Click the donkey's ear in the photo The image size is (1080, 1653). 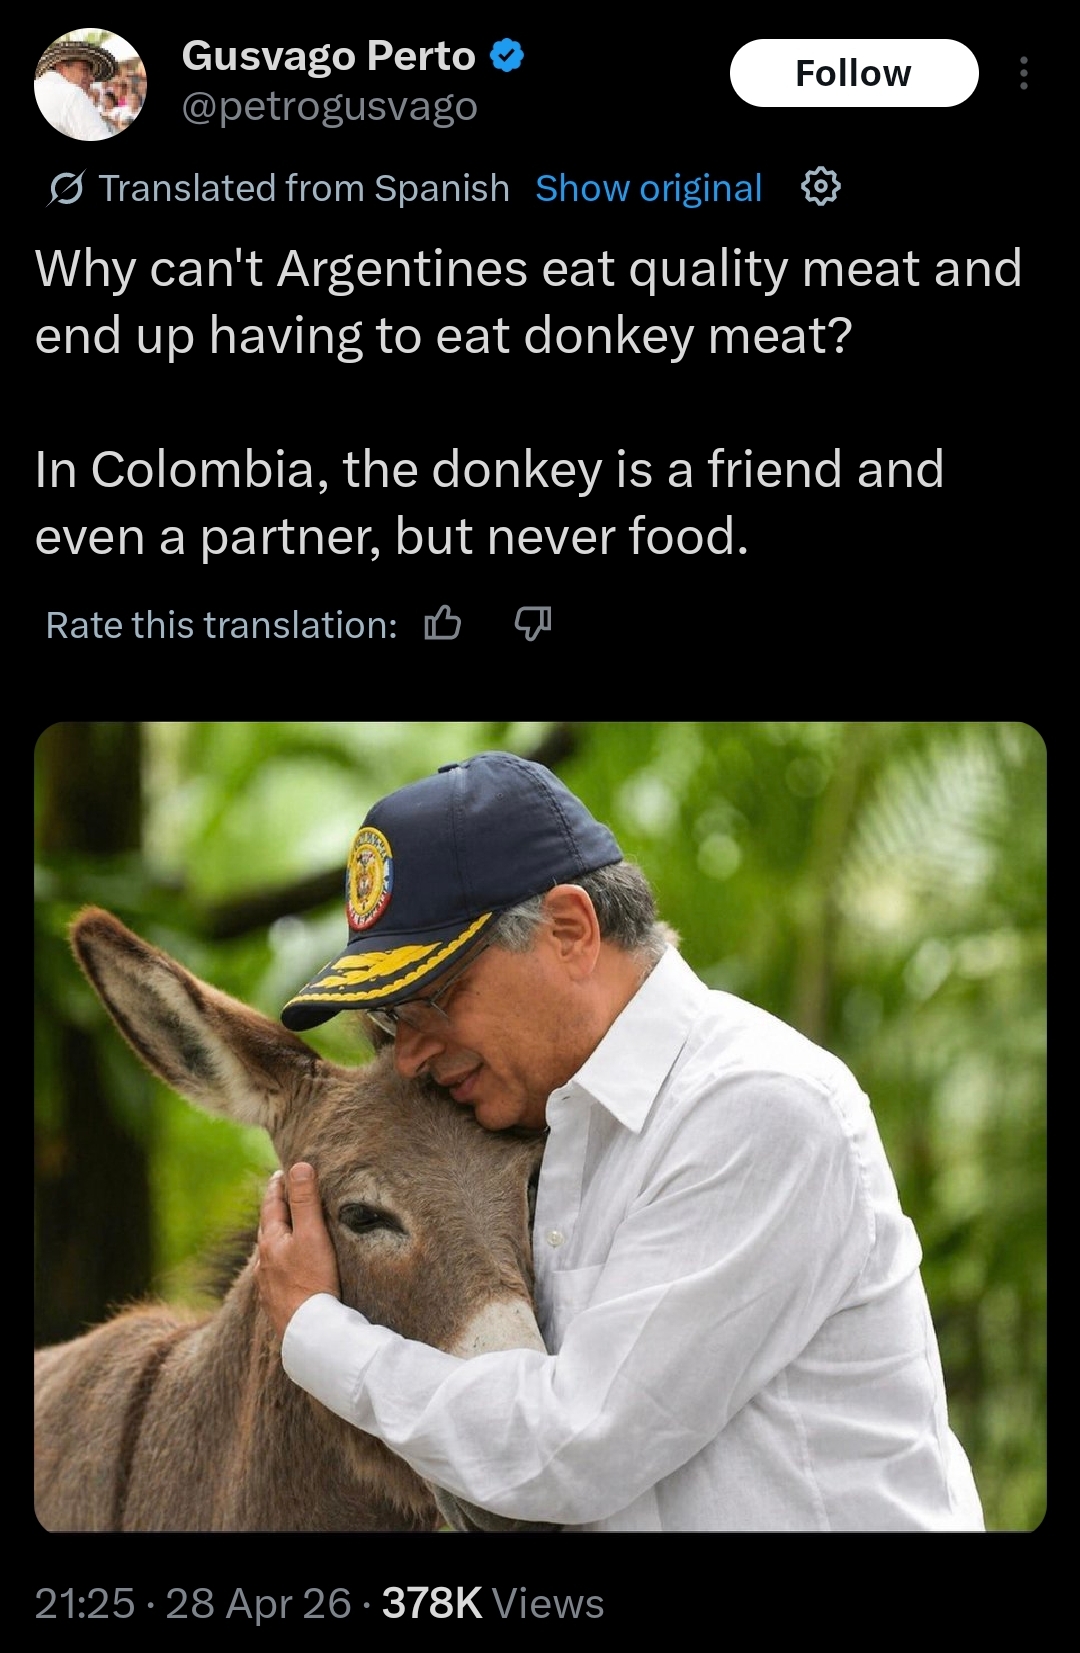[180, 1010]
